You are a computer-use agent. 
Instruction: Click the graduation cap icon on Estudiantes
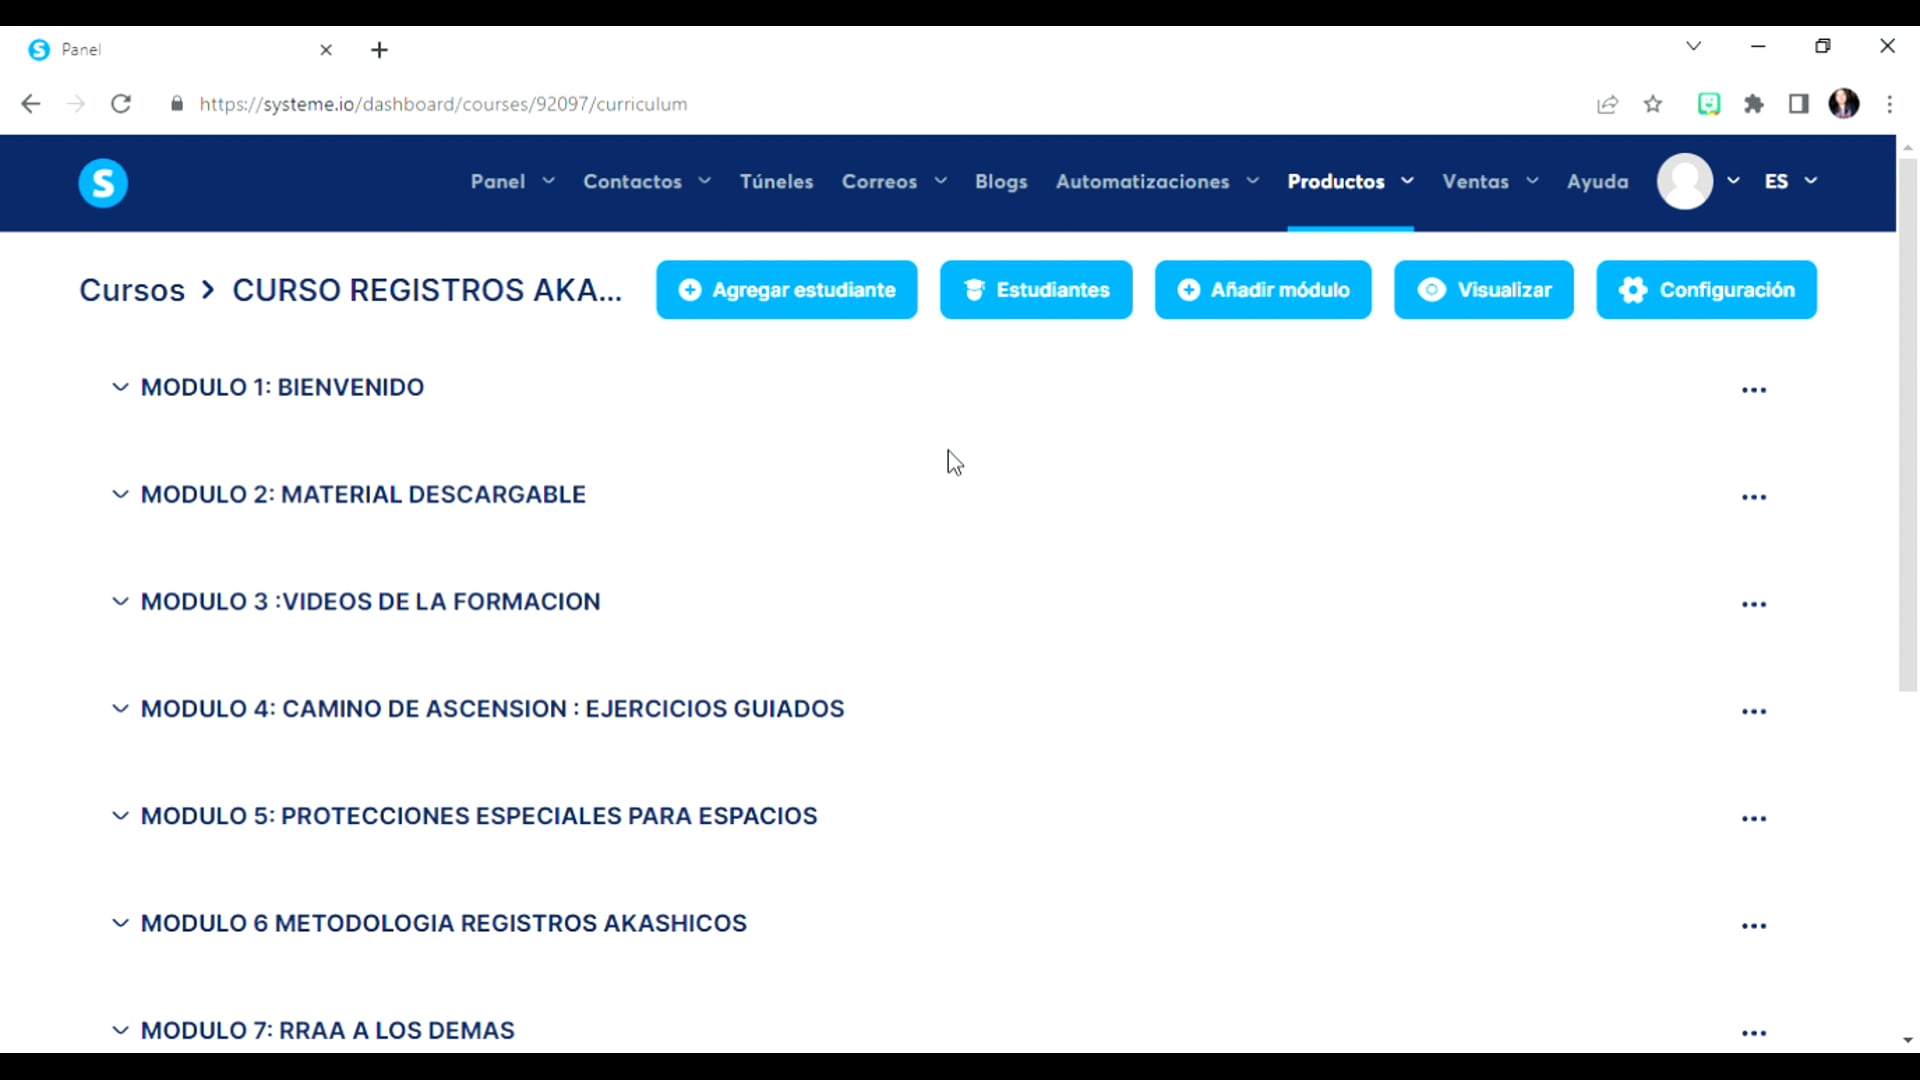974,289
